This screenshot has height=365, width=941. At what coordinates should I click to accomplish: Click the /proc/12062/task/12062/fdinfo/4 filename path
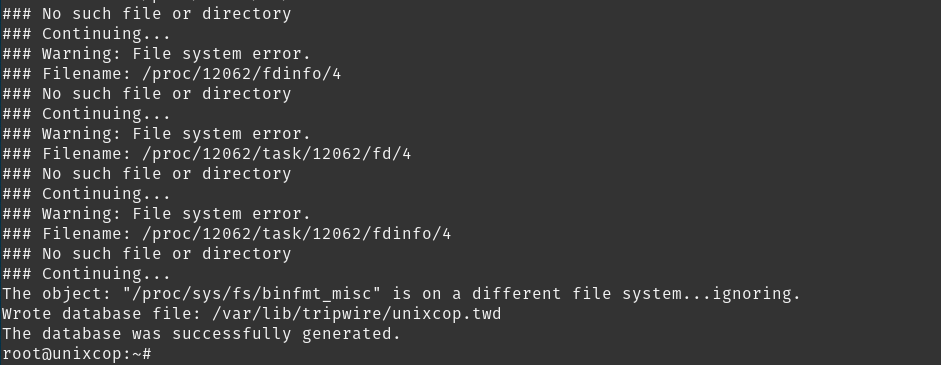[x=296, y=234]
